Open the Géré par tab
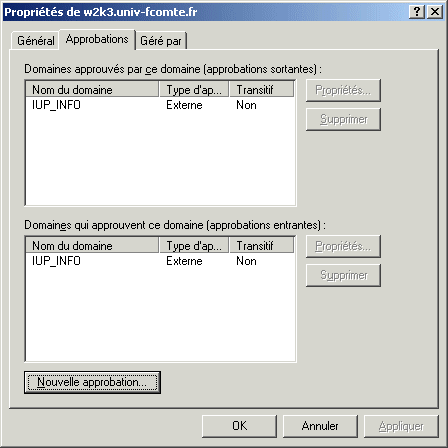 (x=161, y=41)
